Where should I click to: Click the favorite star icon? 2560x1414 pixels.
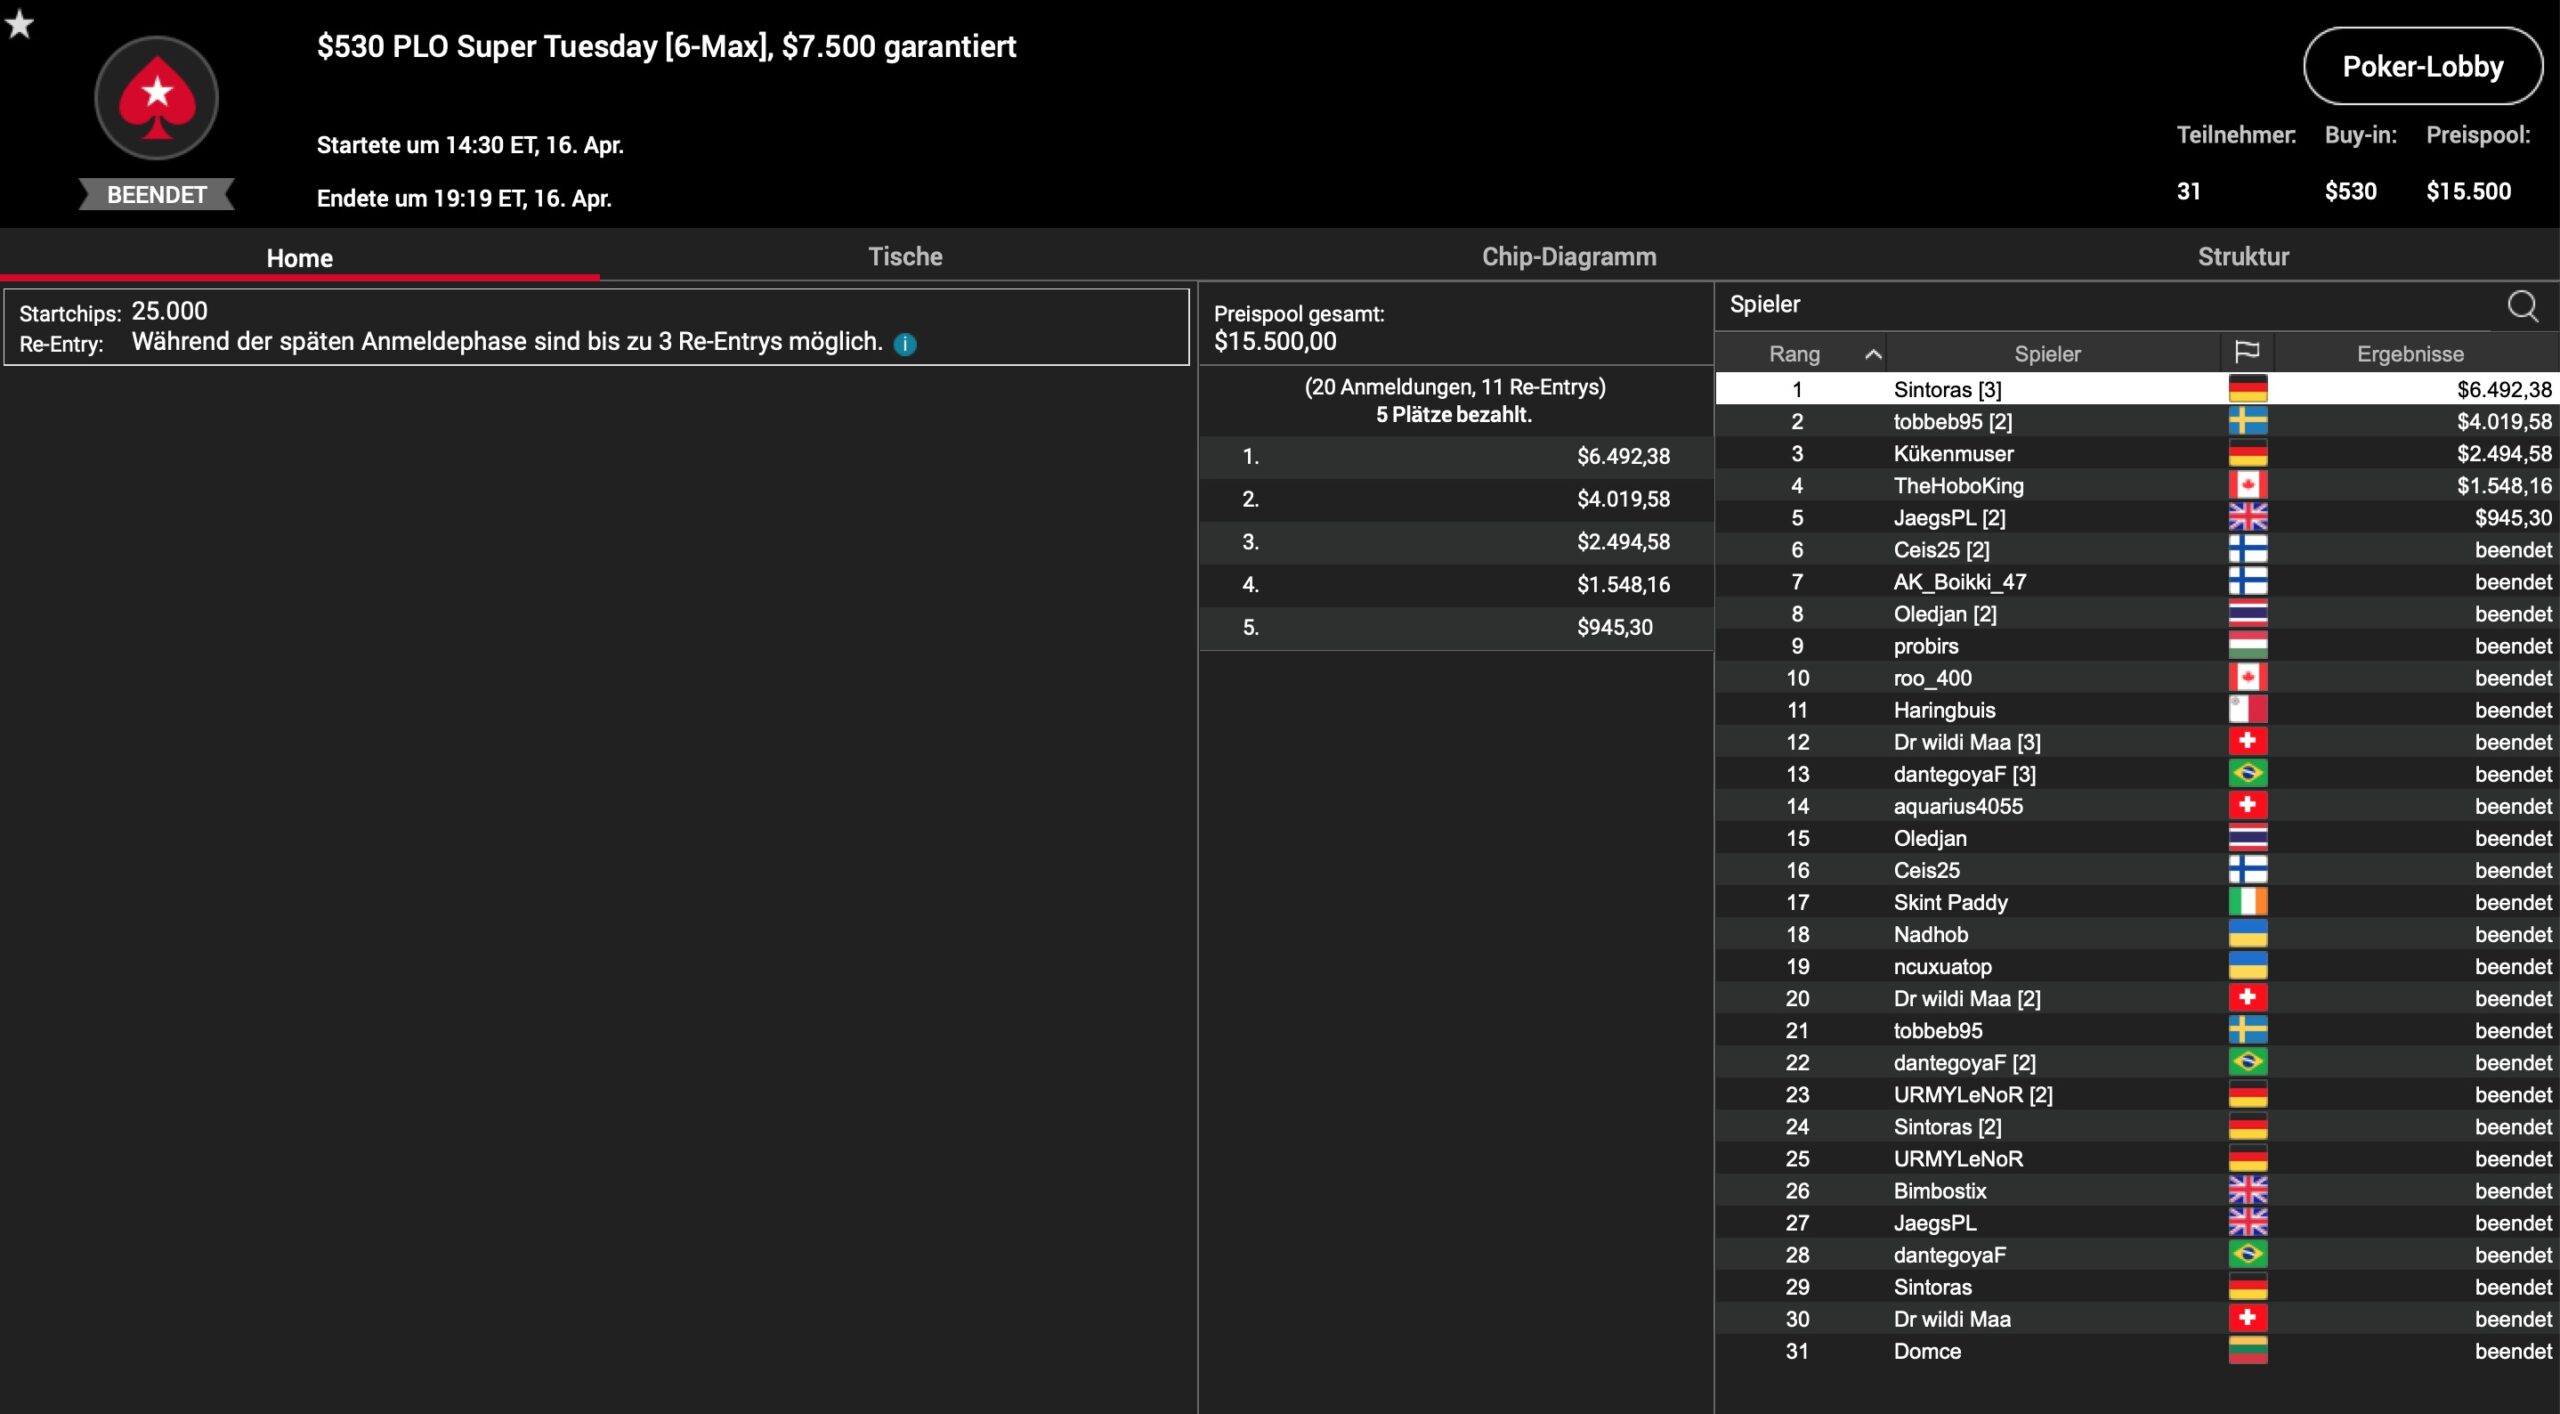pos(20,23)
